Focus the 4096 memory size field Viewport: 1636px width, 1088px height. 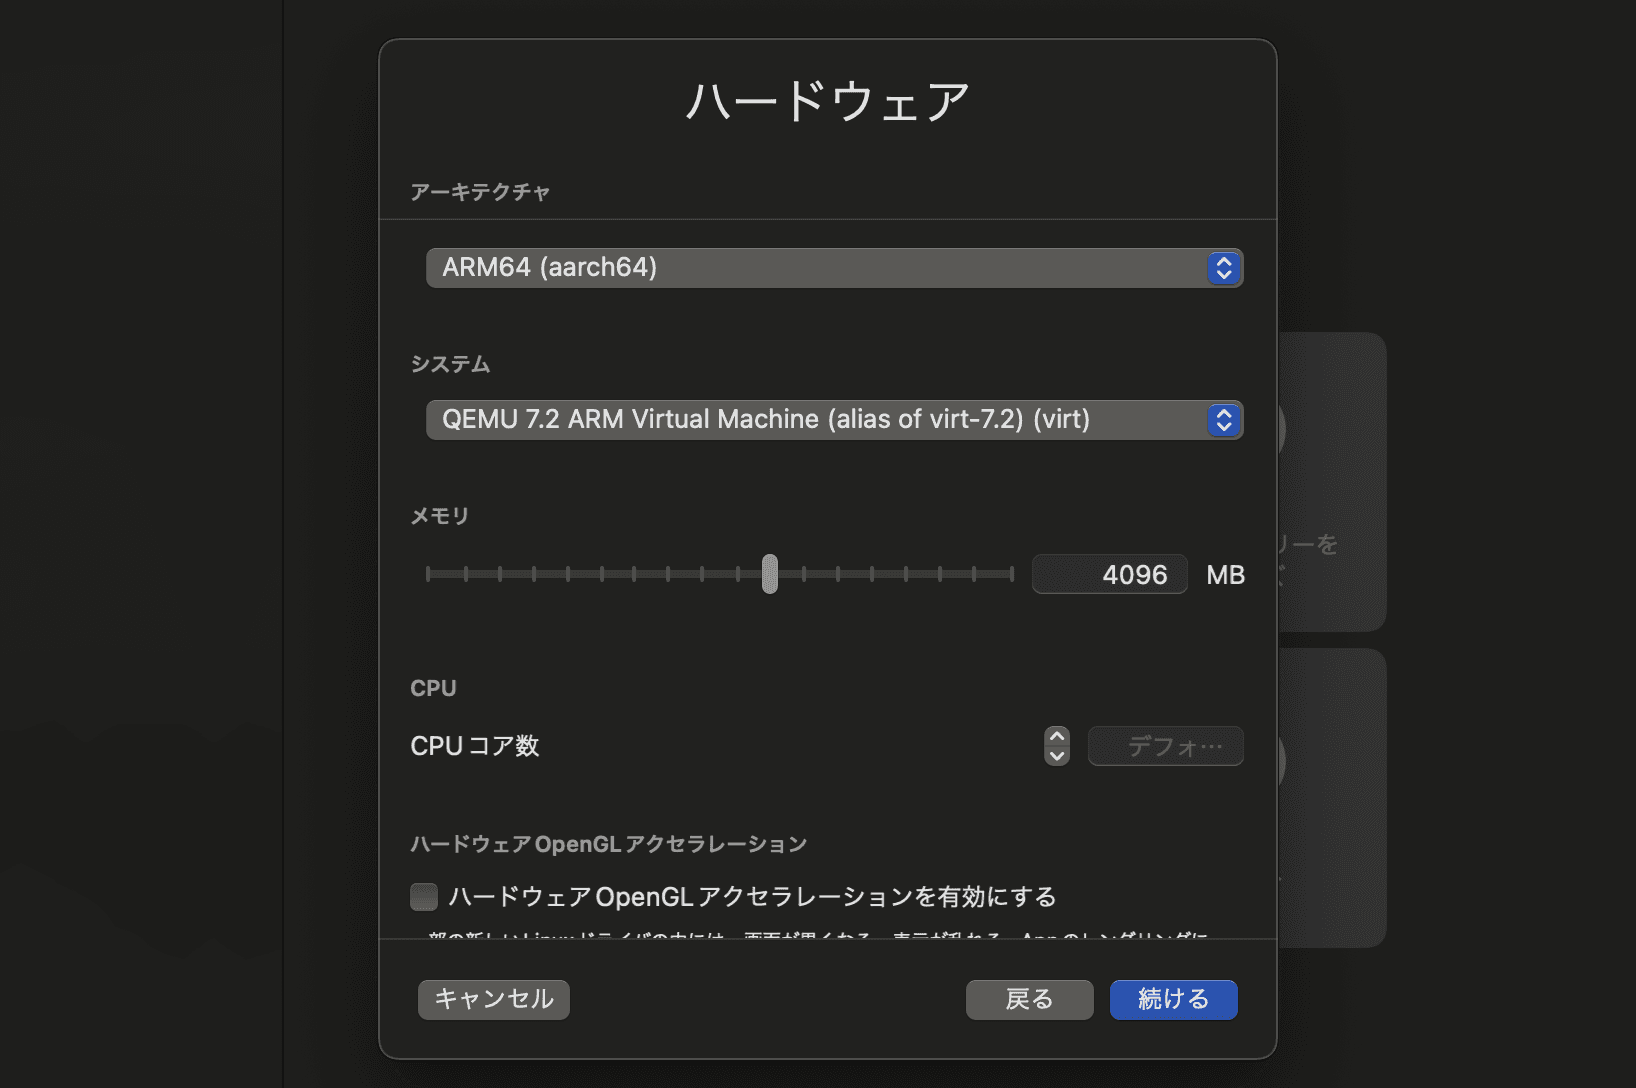(x=1109, y=575)
